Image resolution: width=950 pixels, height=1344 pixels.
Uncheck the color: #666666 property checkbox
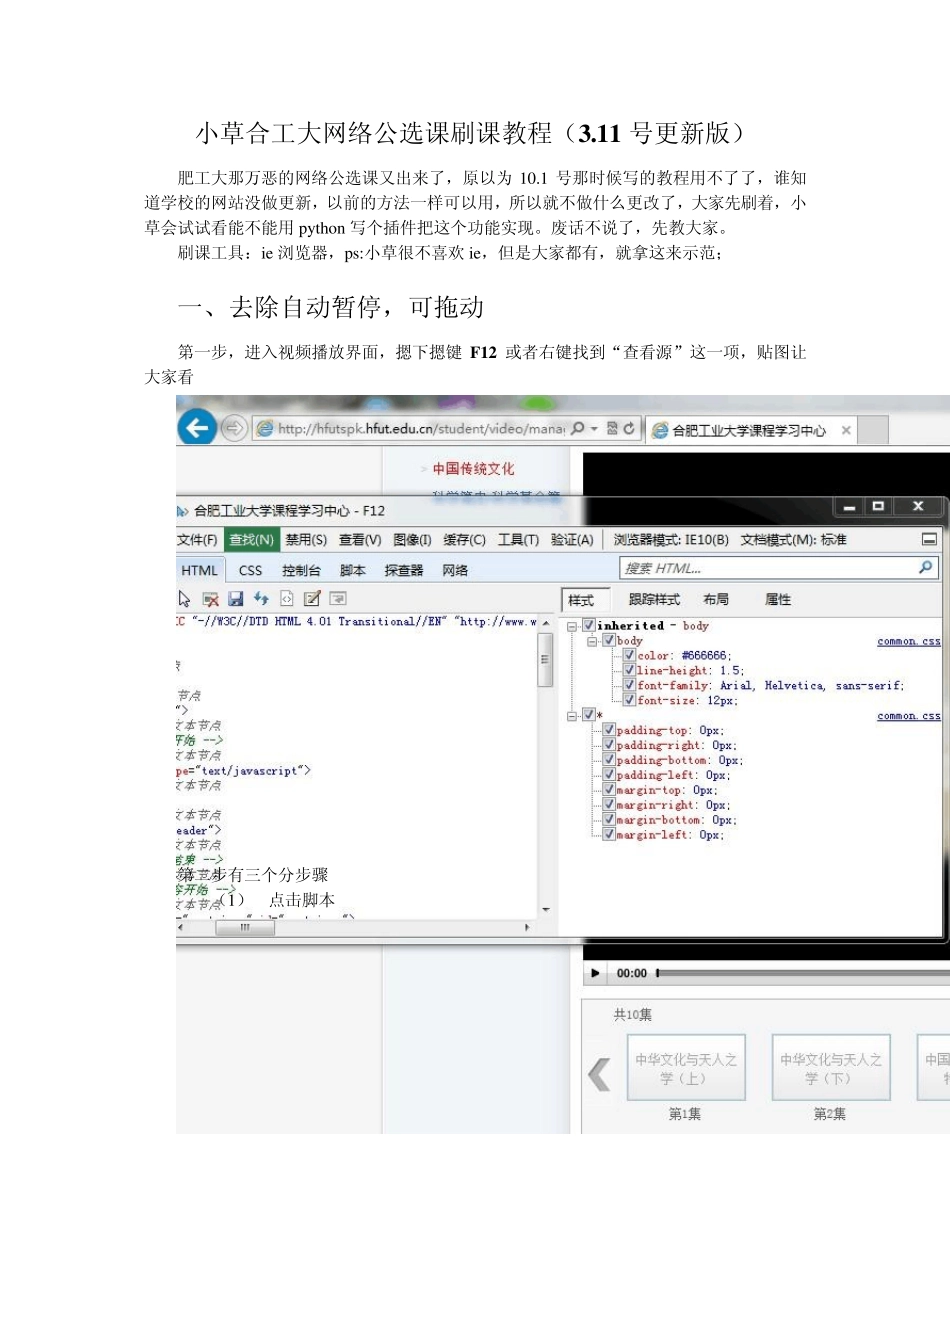[x=629, y=655]
